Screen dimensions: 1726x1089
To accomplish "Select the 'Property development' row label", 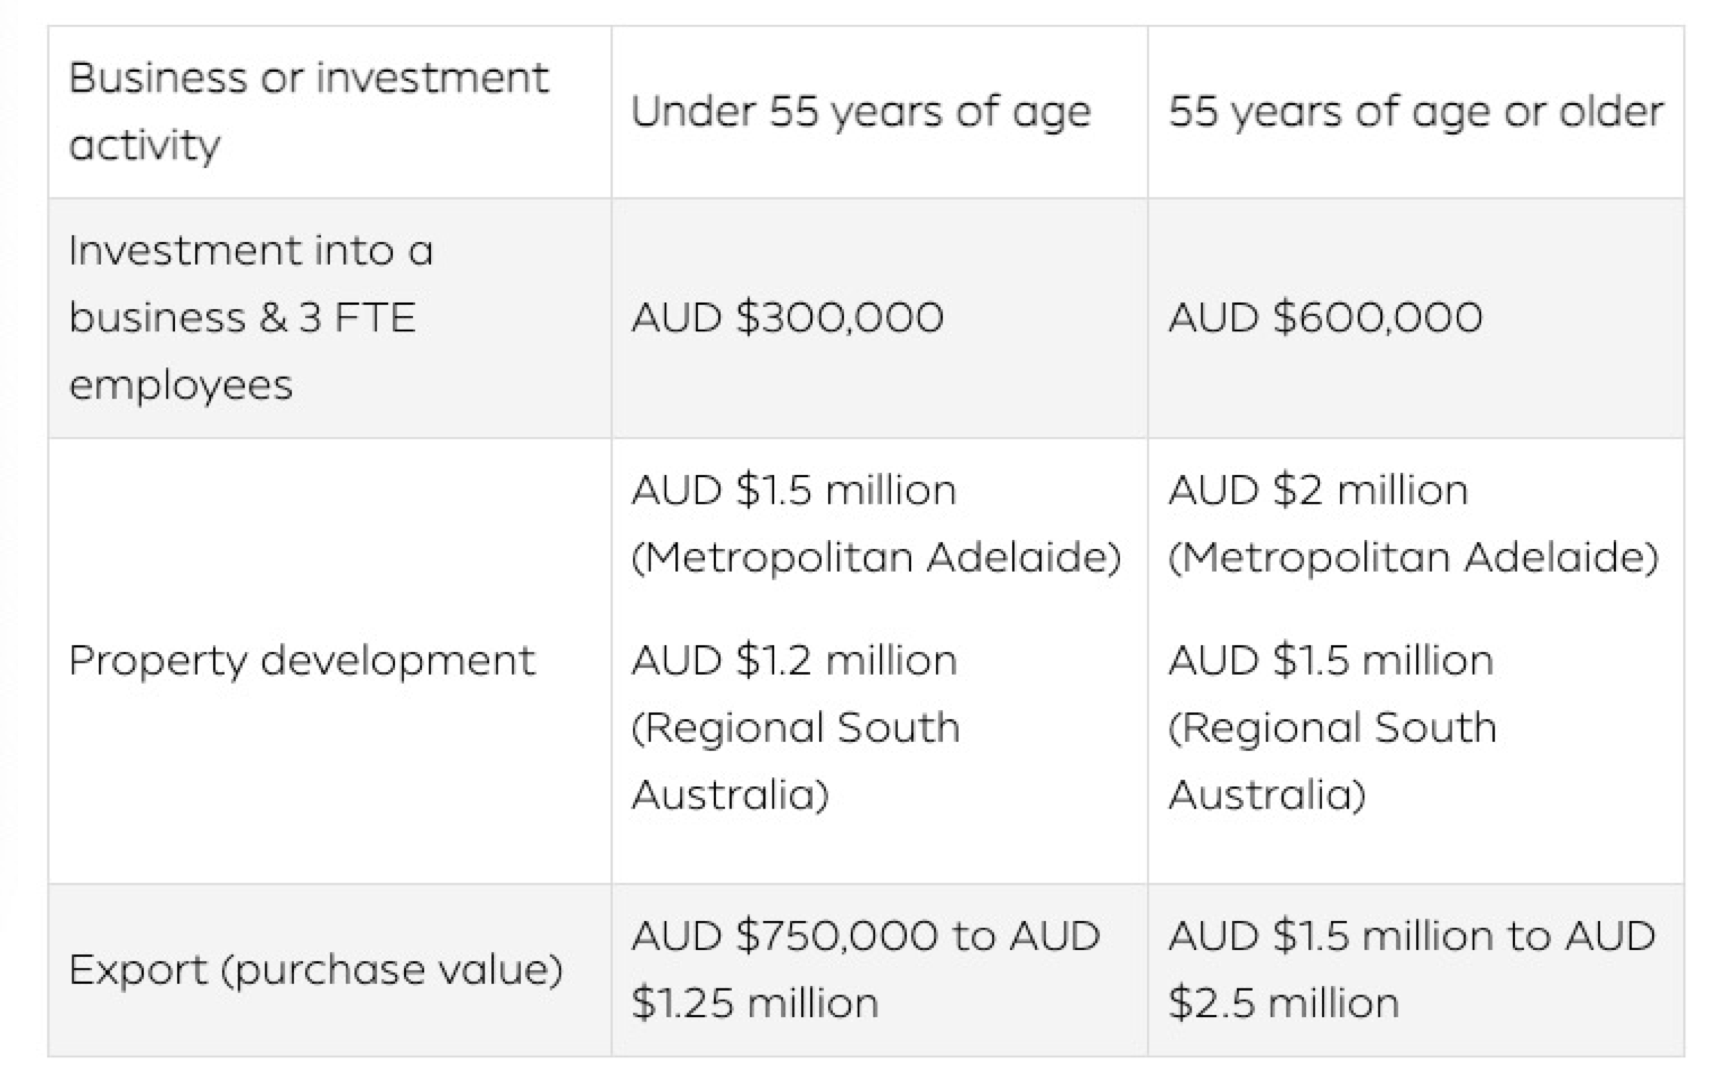I will pos(302,661).
